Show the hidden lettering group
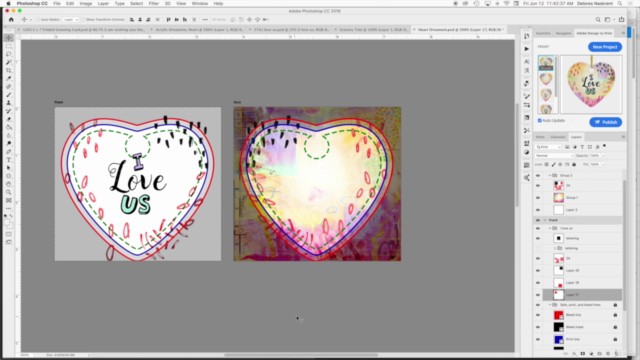Image resolution: width=640 pixels, height=360 pixels. click(538, 248)
